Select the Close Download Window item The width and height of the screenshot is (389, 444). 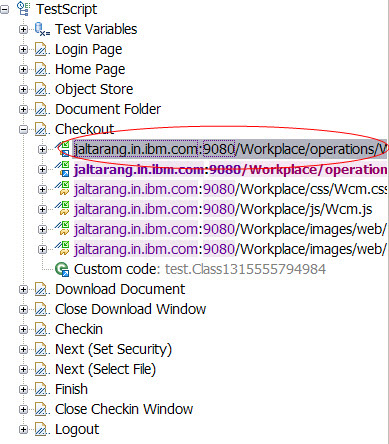(x=130, y=309)
